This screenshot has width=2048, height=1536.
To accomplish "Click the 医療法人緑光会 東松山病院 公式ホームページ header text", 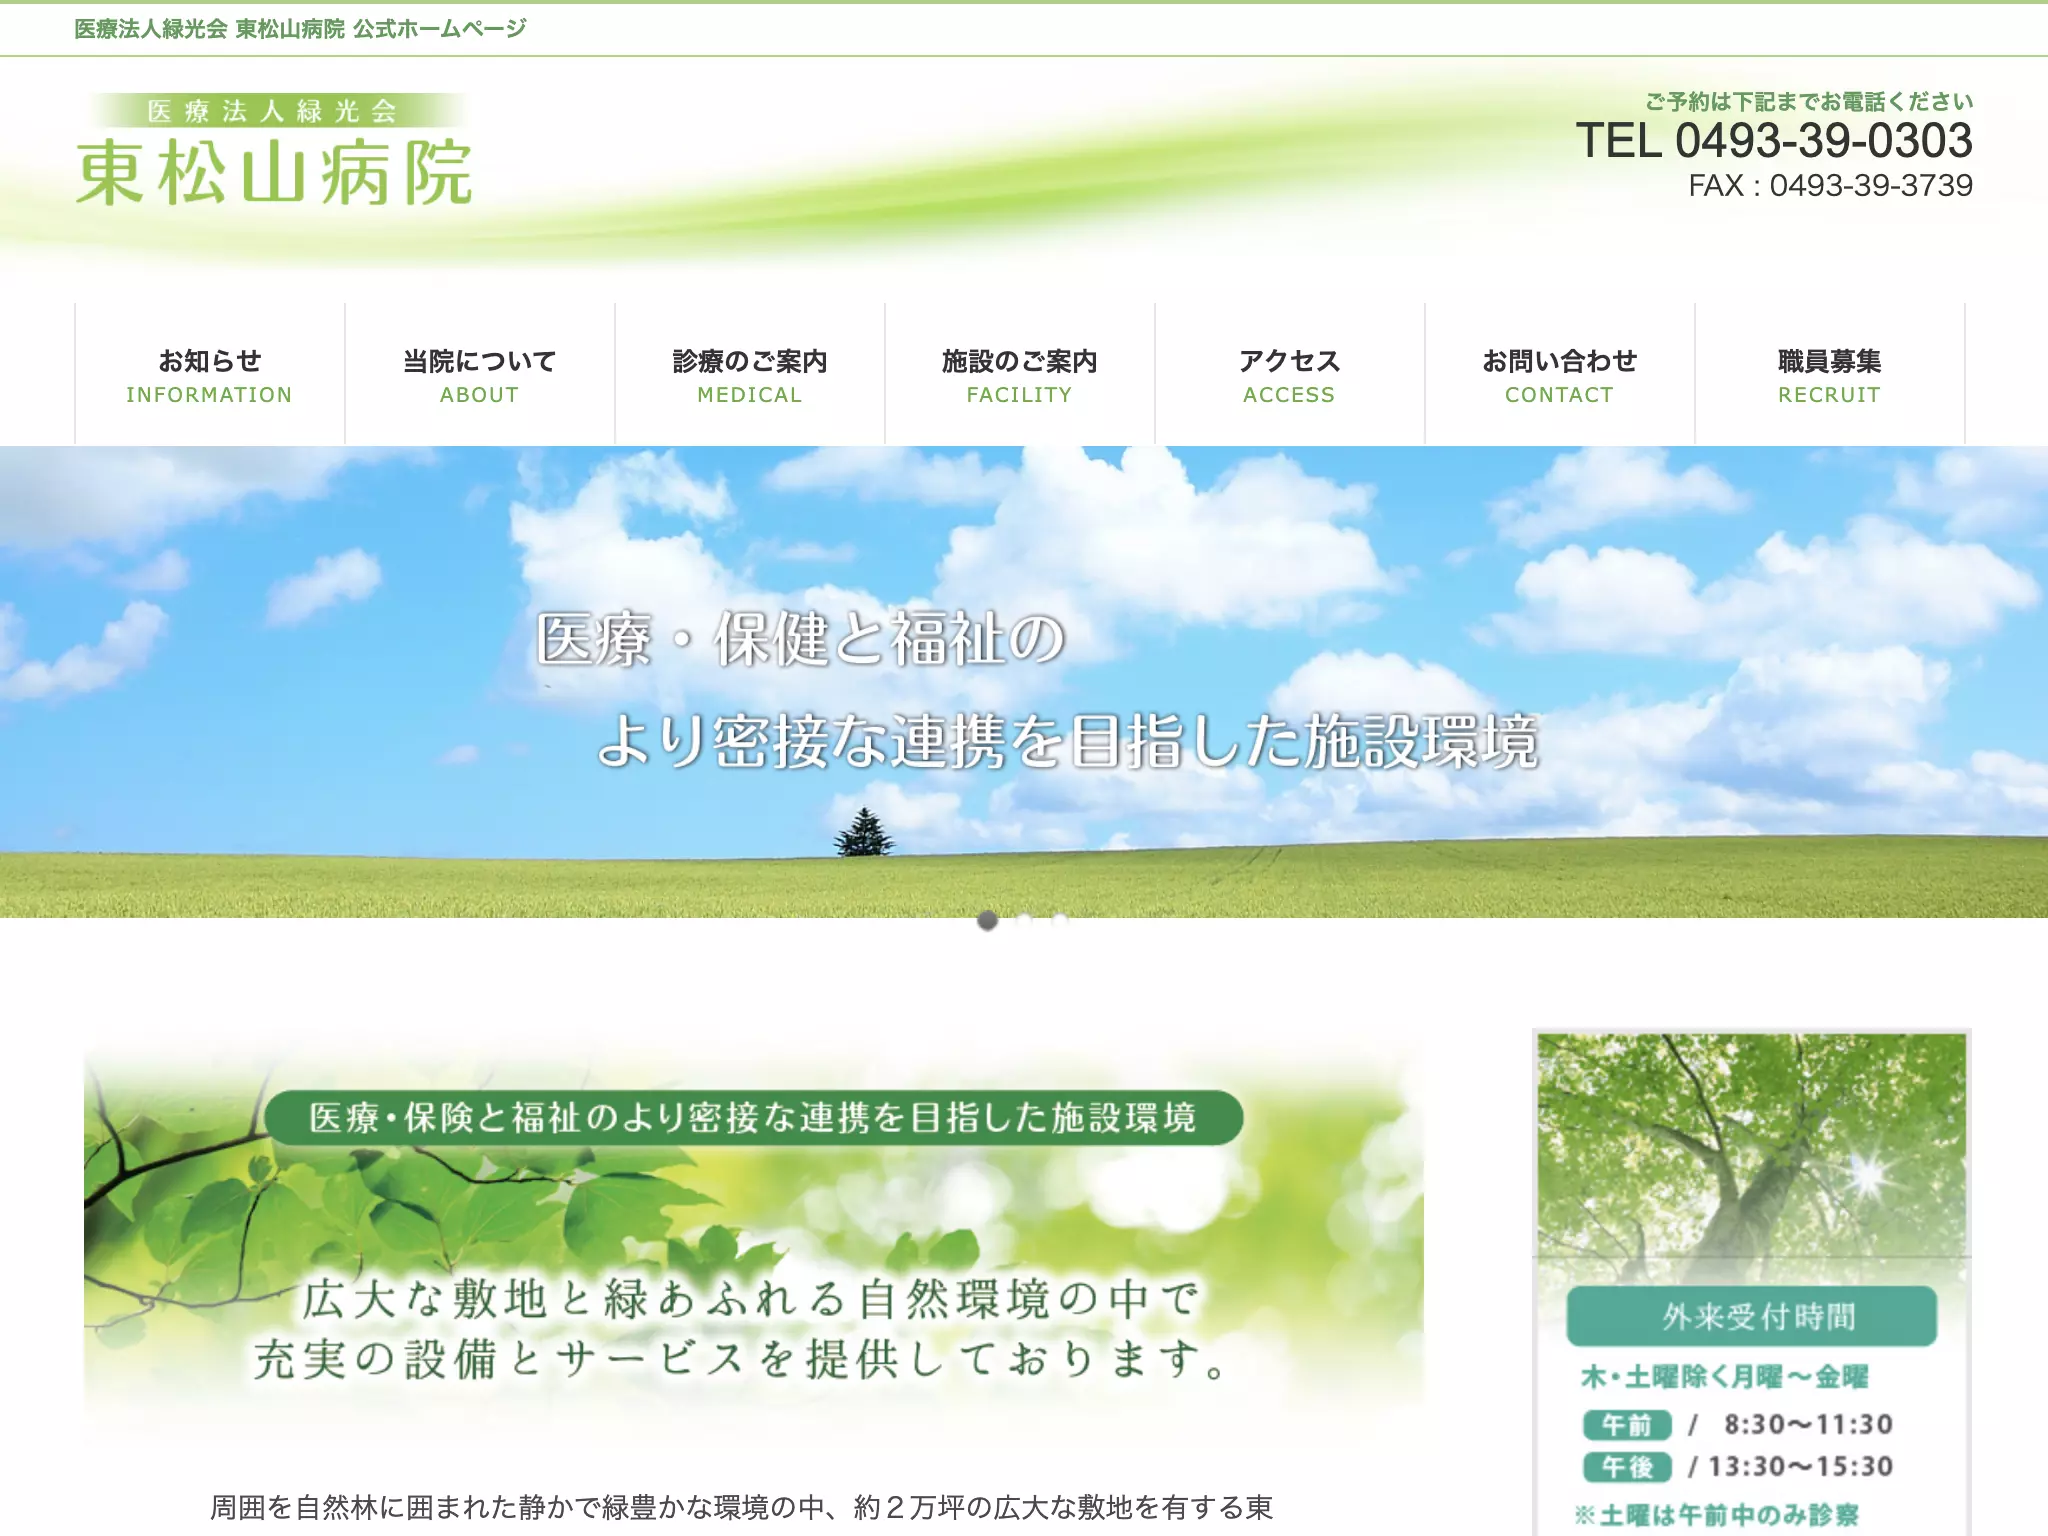I will tap(300, 29).
